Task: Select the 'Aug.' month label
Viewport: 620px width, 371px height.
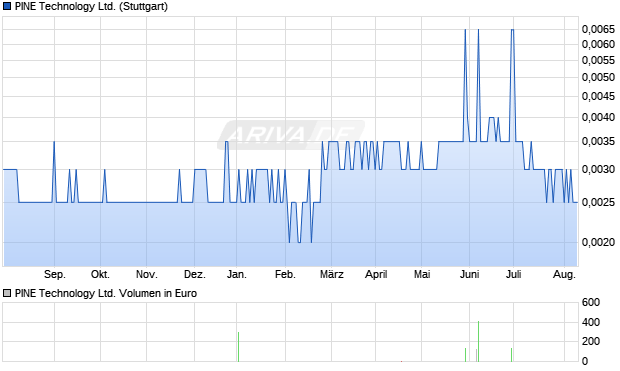Action: click(x=564, y=274)
